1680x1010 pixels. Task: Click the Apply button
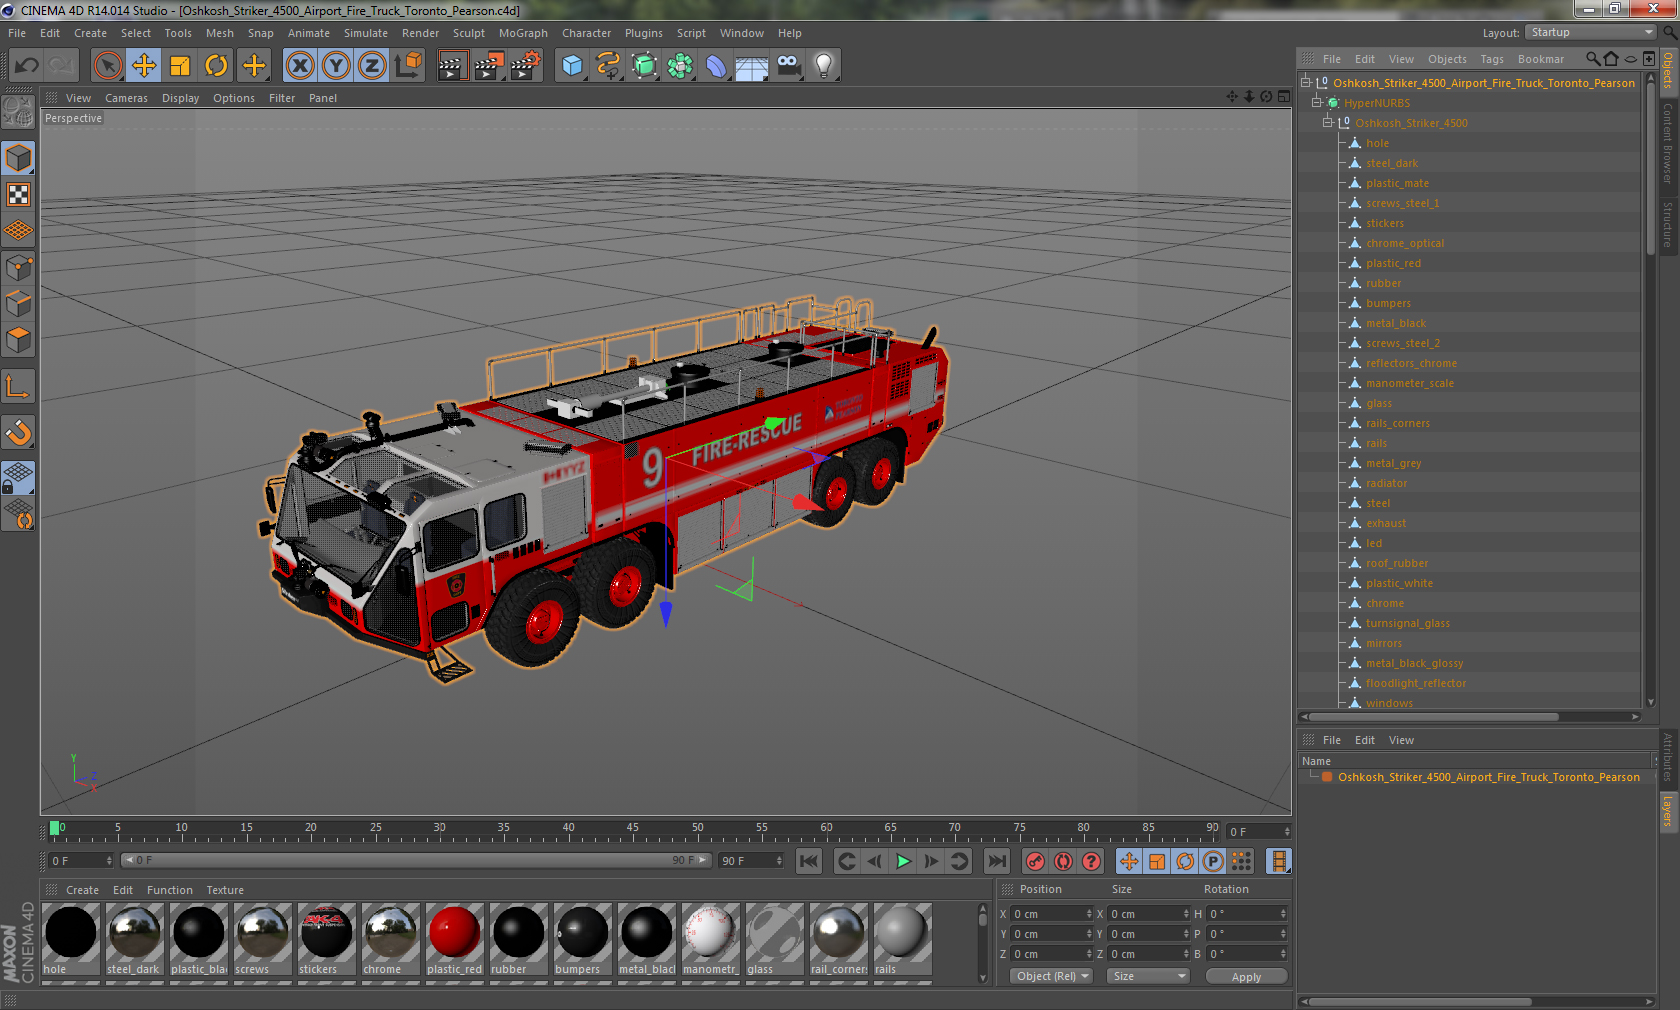[x=1246, y=977]
